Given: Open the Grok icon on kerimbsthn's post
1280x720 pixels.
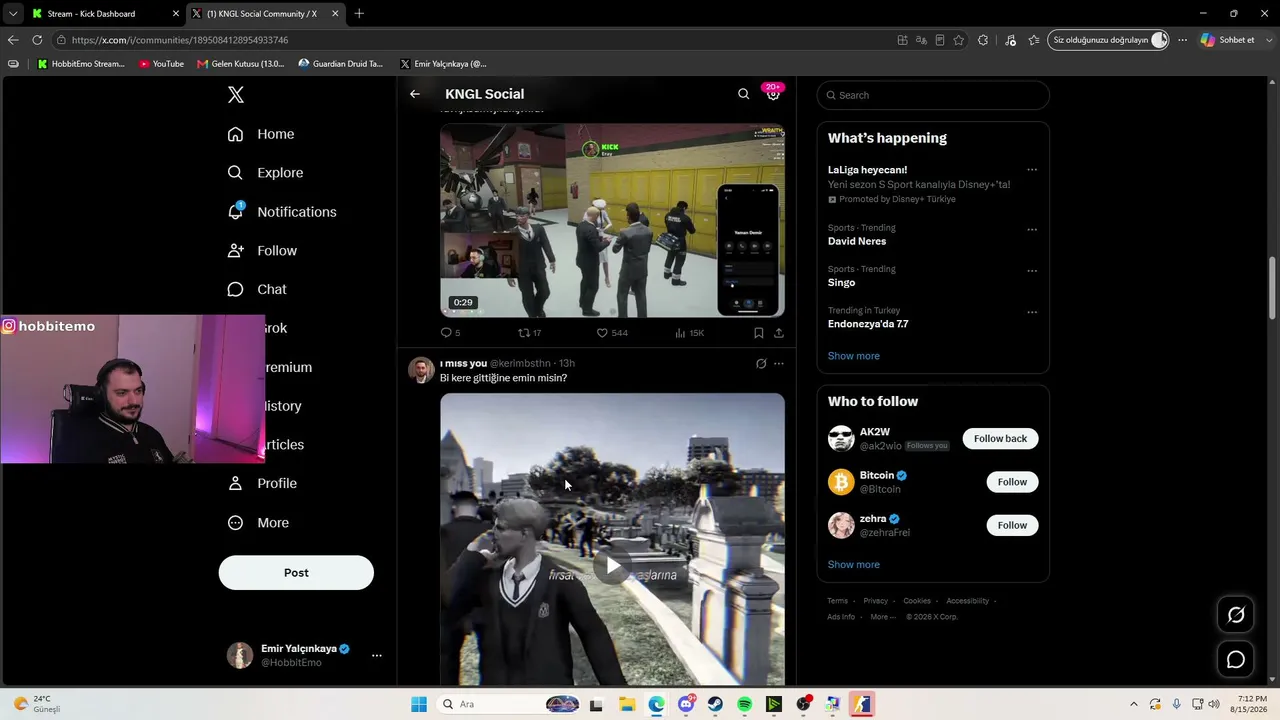Looking at the screenshot, I should coord(761,364).
